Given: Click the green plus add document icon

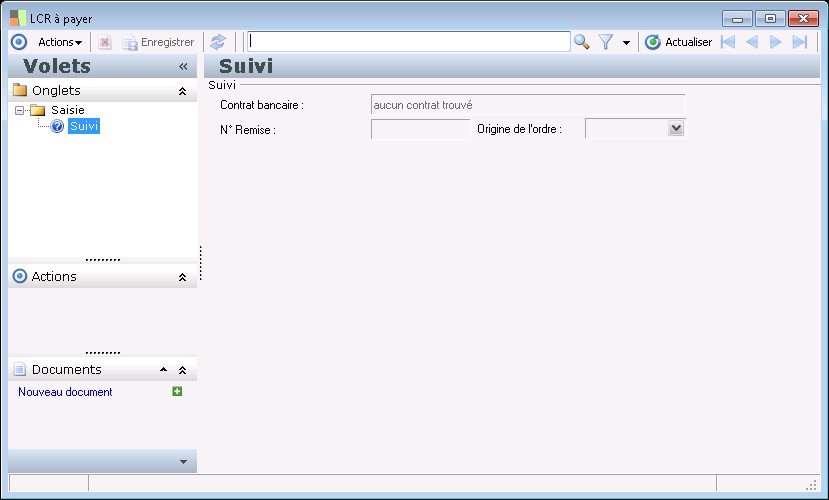Looking at the screenshot, I should (x=177, y=391).
